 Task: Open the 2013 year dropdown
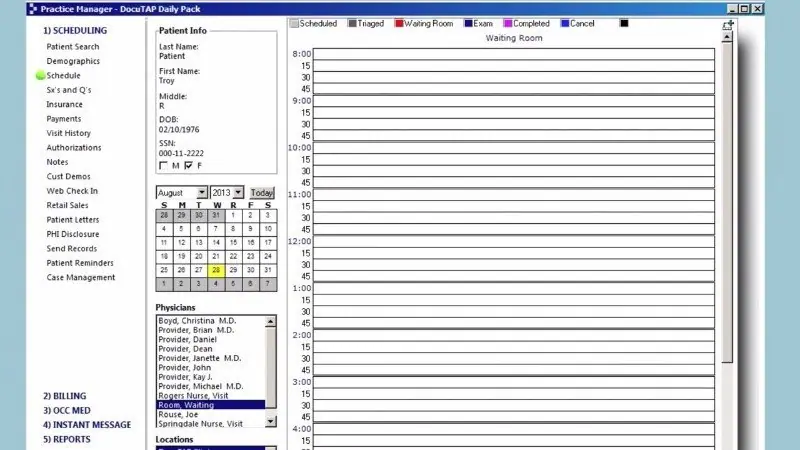pyautogui.click(x=238, y=192)
